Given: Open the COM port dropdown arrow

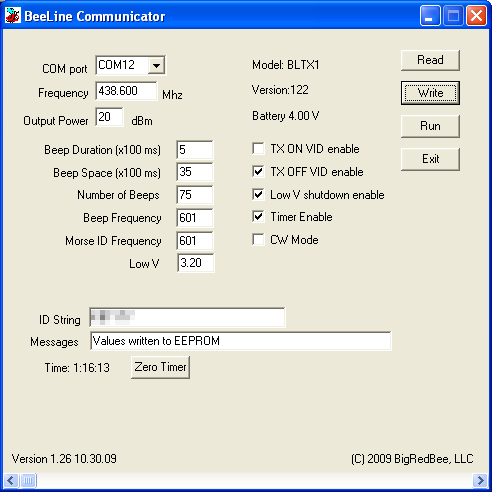Looking at the screenshot, I should click(156, 65).
